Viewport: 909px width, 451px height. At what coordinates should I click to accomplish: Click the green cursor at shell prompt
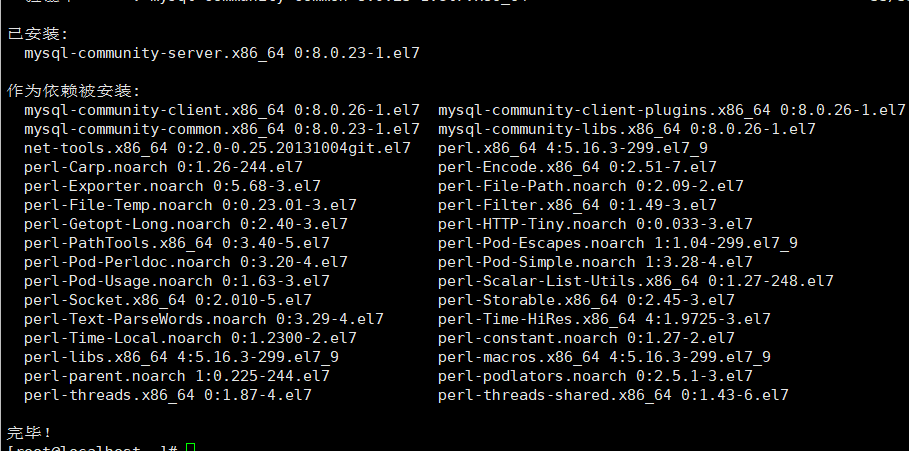point(191,447)
